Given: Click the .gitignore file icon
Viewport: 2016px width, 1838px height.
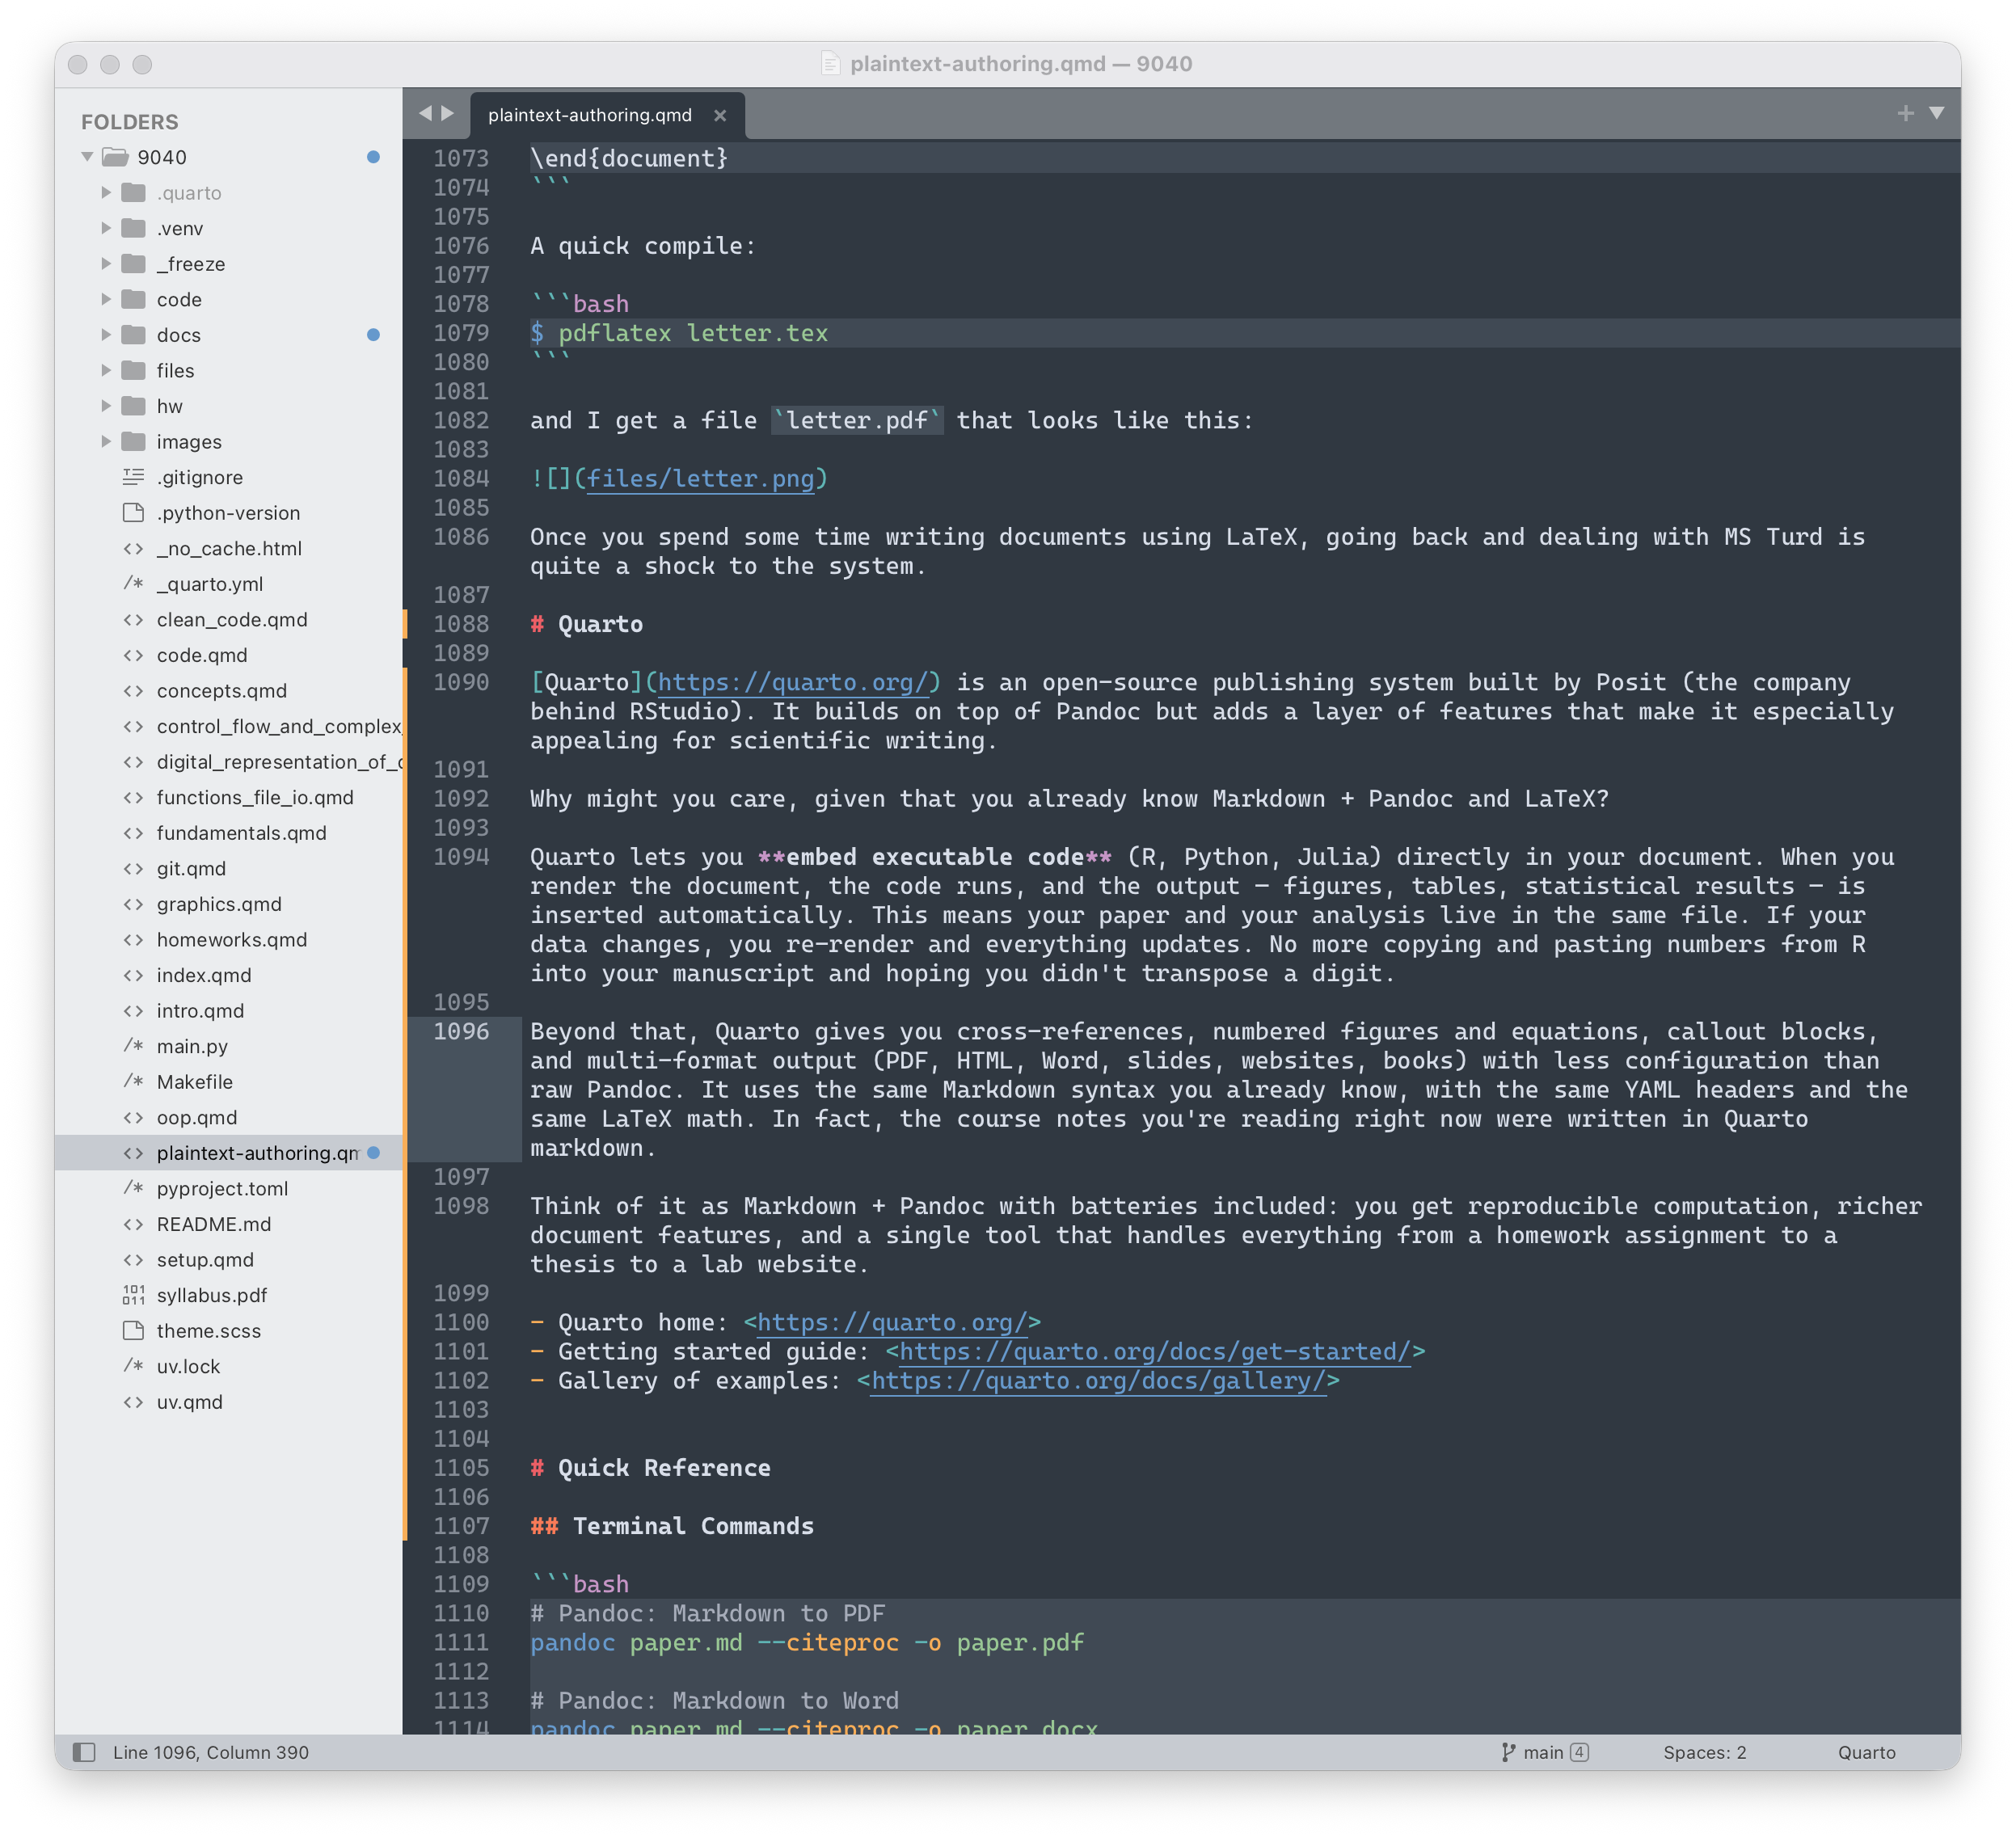Looking at the screenshot, I should pos(133,477).
